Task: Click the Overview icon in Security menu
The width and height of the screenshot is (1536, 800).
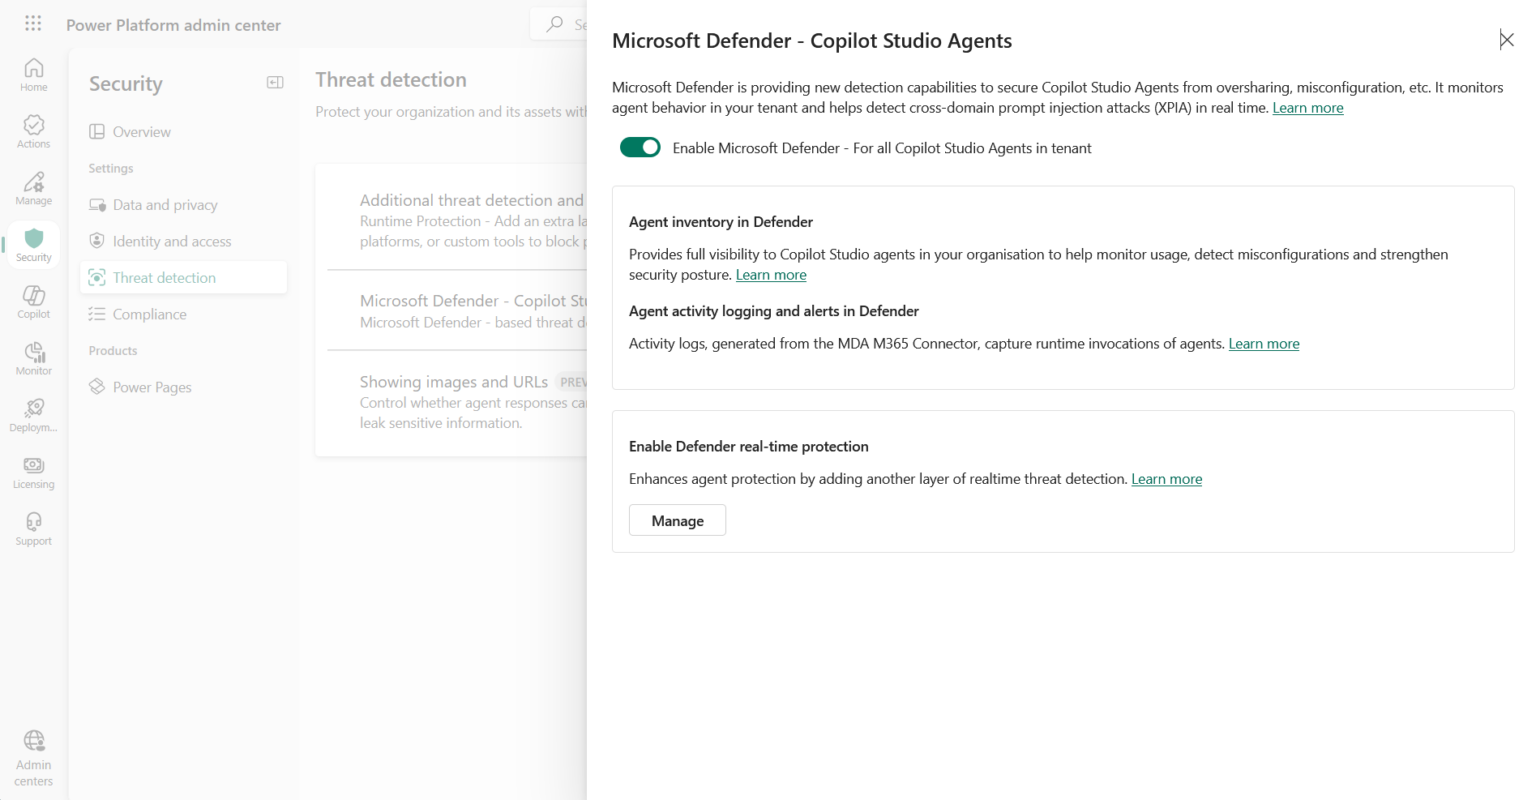Action: click(x=97, y=132)
